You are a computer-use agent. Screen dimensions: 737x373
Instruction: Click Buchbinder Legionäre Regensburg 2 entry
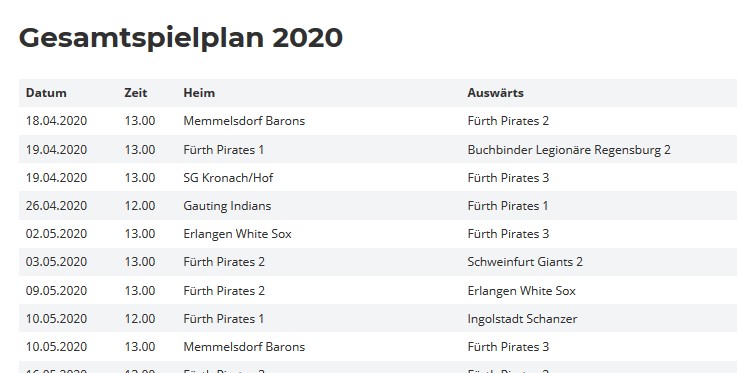click(569, 150)
